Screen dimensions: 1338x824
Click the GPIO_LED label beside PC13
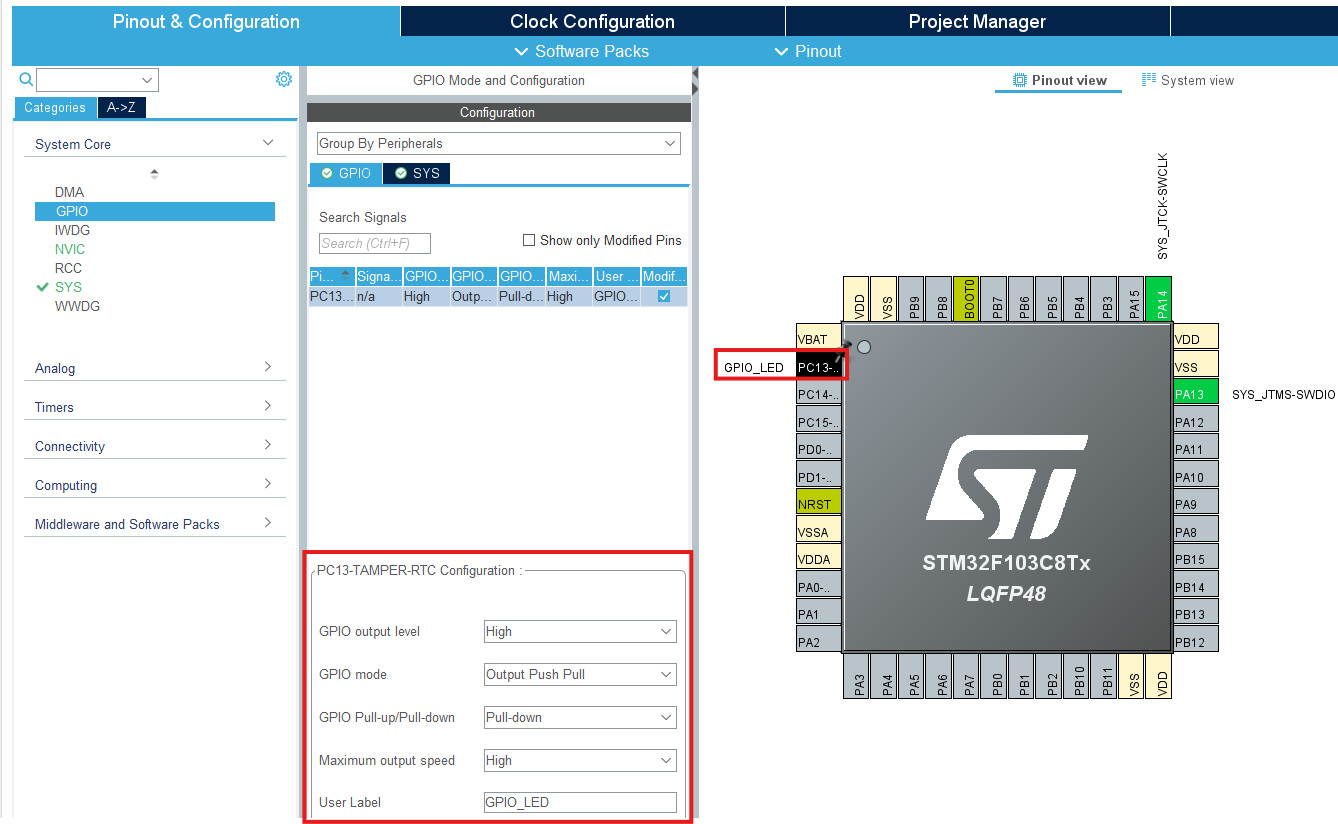click(754, 367)
